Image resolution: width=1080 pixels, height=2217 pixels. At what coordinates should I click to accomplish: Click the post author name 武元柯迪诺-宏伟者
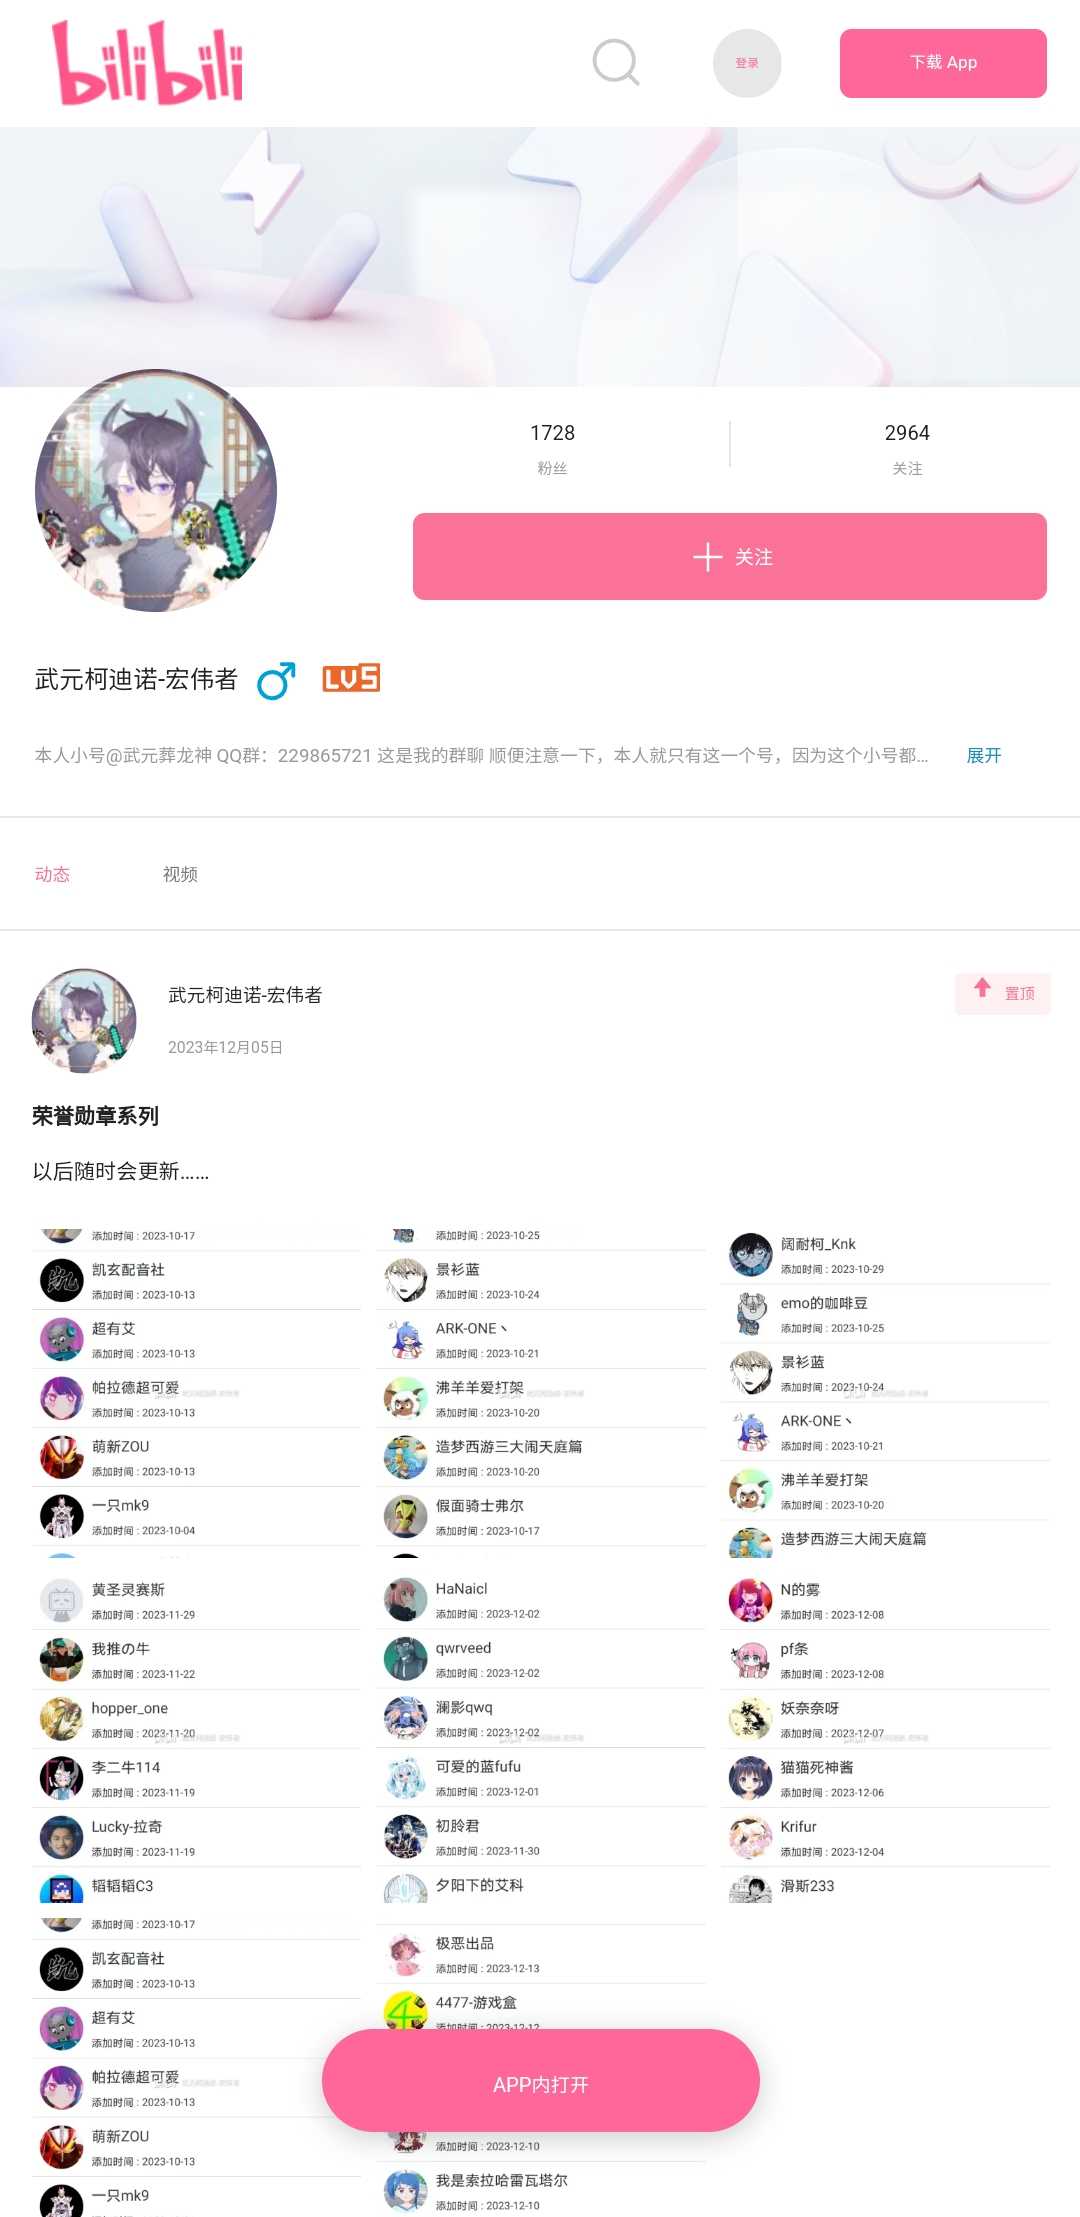(x=245, y=995)
